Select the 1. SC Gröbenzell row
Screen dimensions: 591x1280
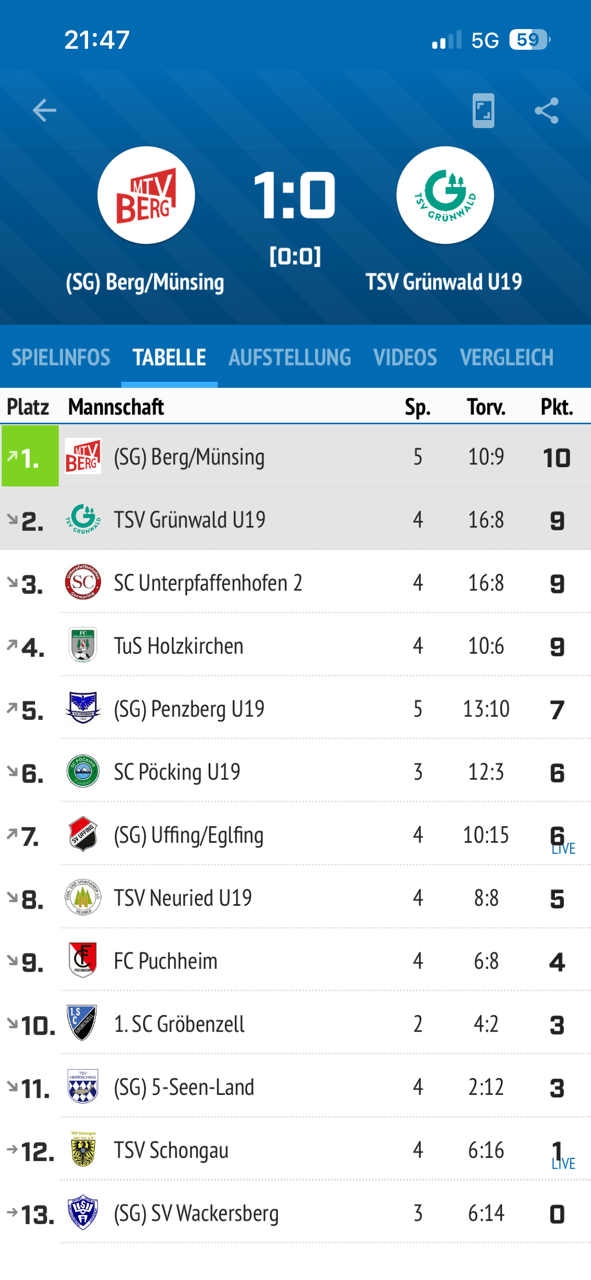pos(295,1023)
